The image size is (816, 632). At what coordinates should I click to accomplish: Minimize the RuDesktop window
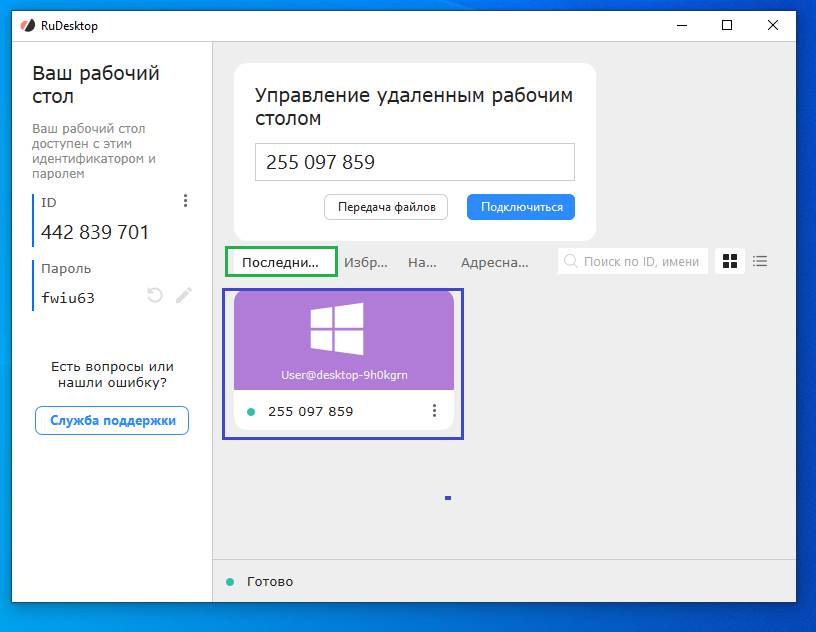(682, 26)
